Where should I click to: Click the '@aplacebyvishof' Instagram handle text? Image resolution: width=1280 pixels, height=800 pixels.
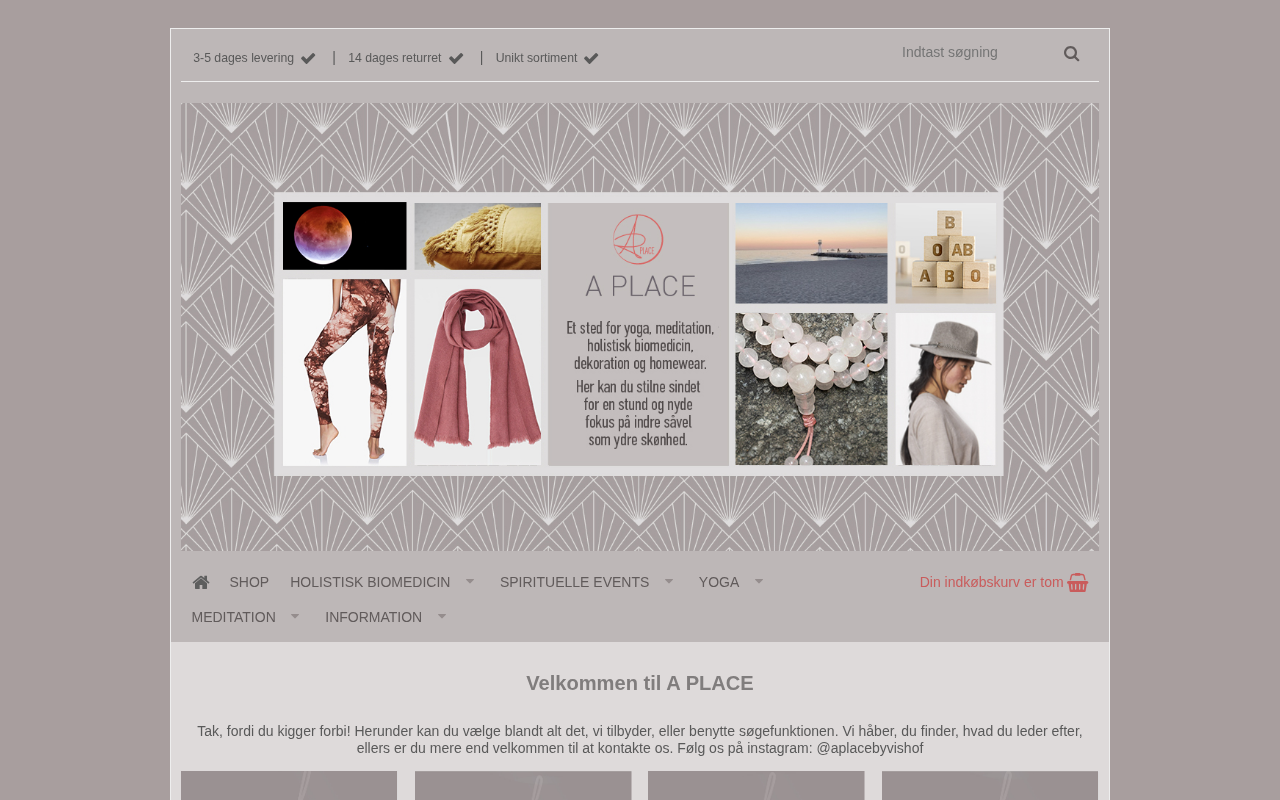coord(870,748)
